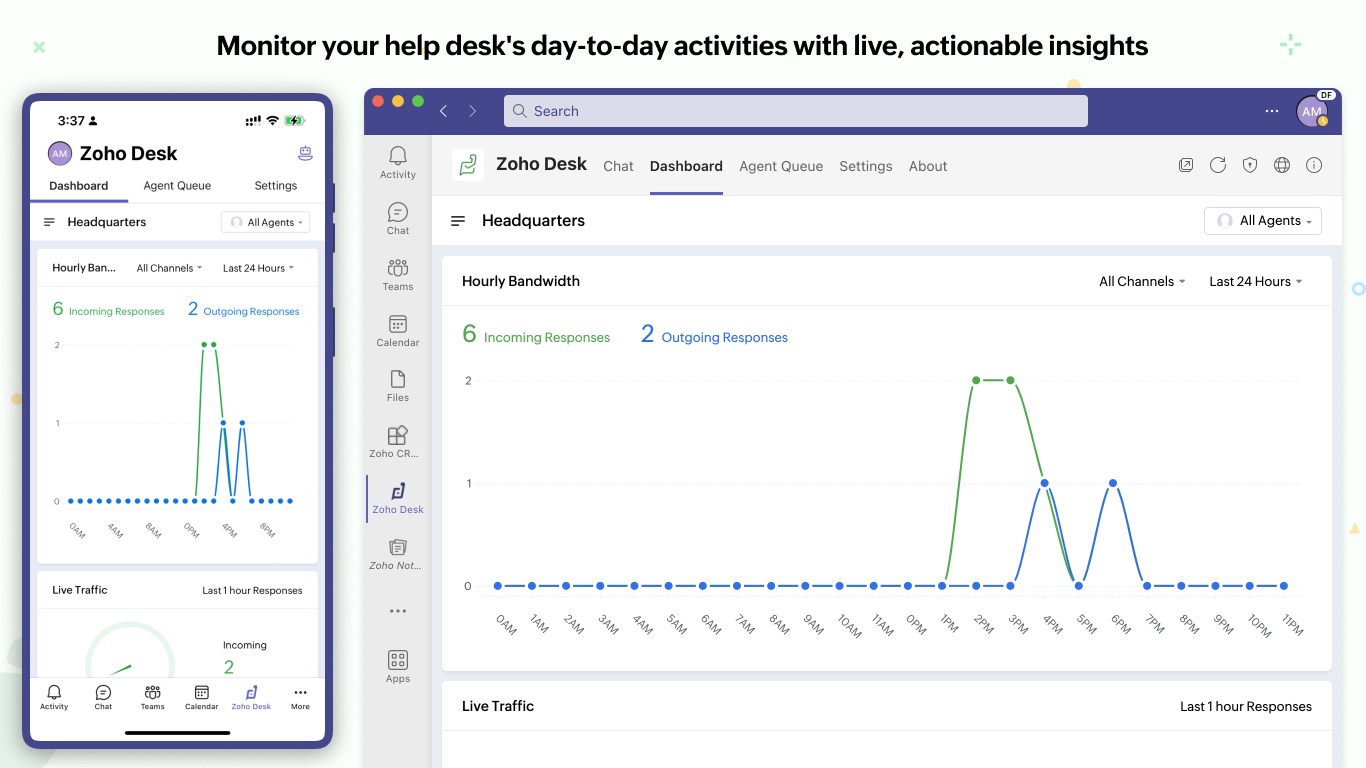
Task: Open Files in desktop Teams sidebar
Action: (x=398, y=385)
